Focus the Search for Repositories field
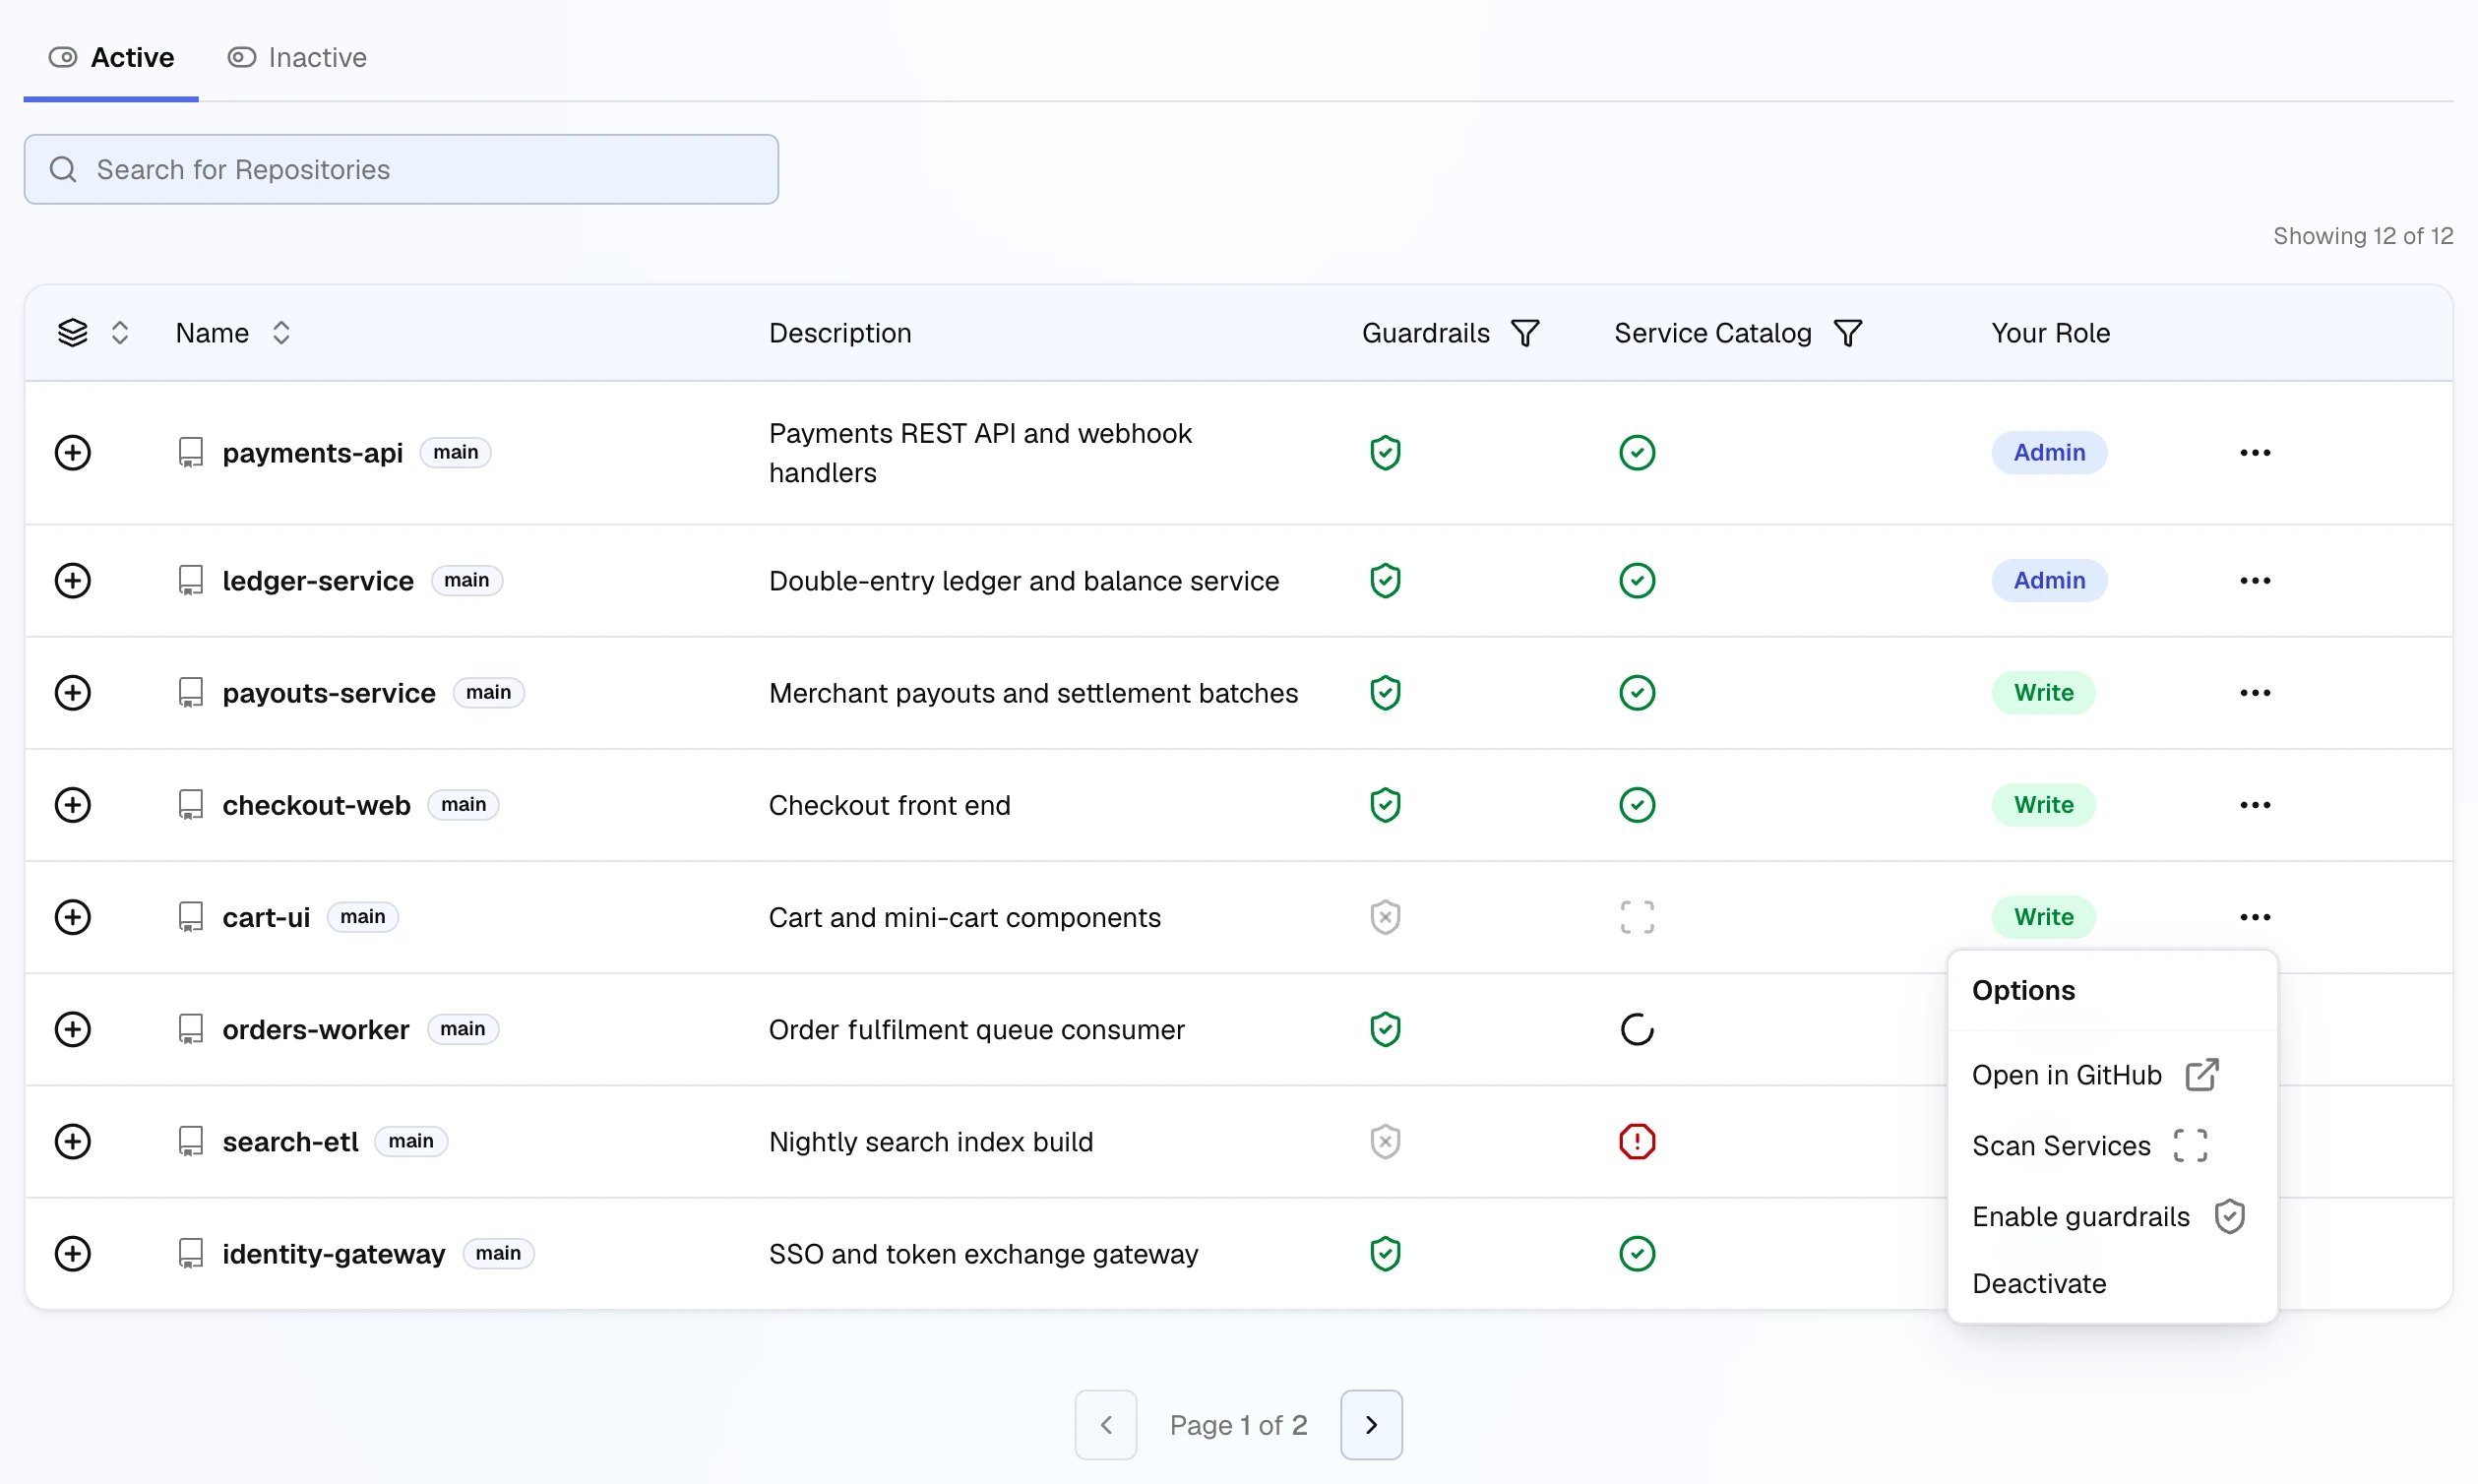2478x1484 pixels. [401, 169]
